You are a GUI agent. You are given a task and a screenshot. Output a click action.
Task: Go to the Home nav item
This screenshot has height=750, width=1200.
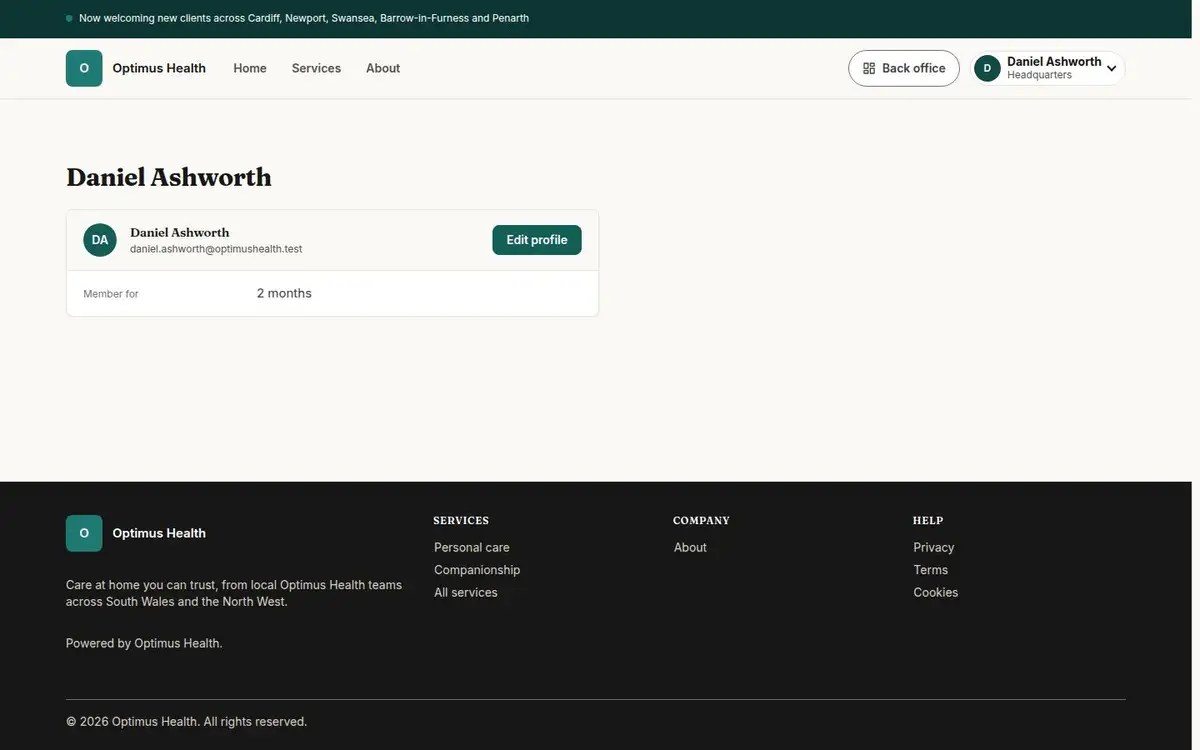(x=250, y=68)
